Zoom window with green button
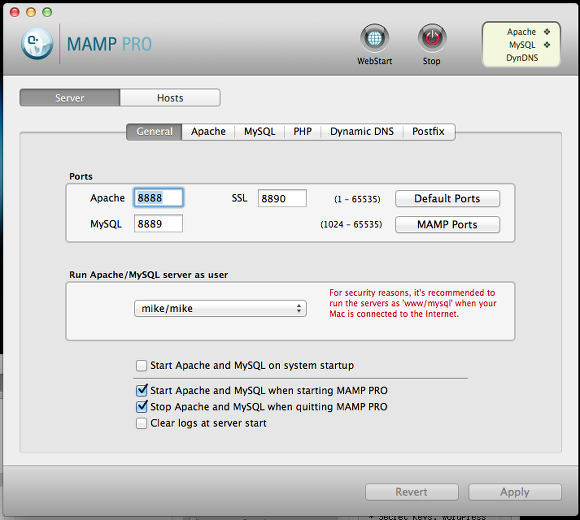The image size is (580, 520). (47, 12)
